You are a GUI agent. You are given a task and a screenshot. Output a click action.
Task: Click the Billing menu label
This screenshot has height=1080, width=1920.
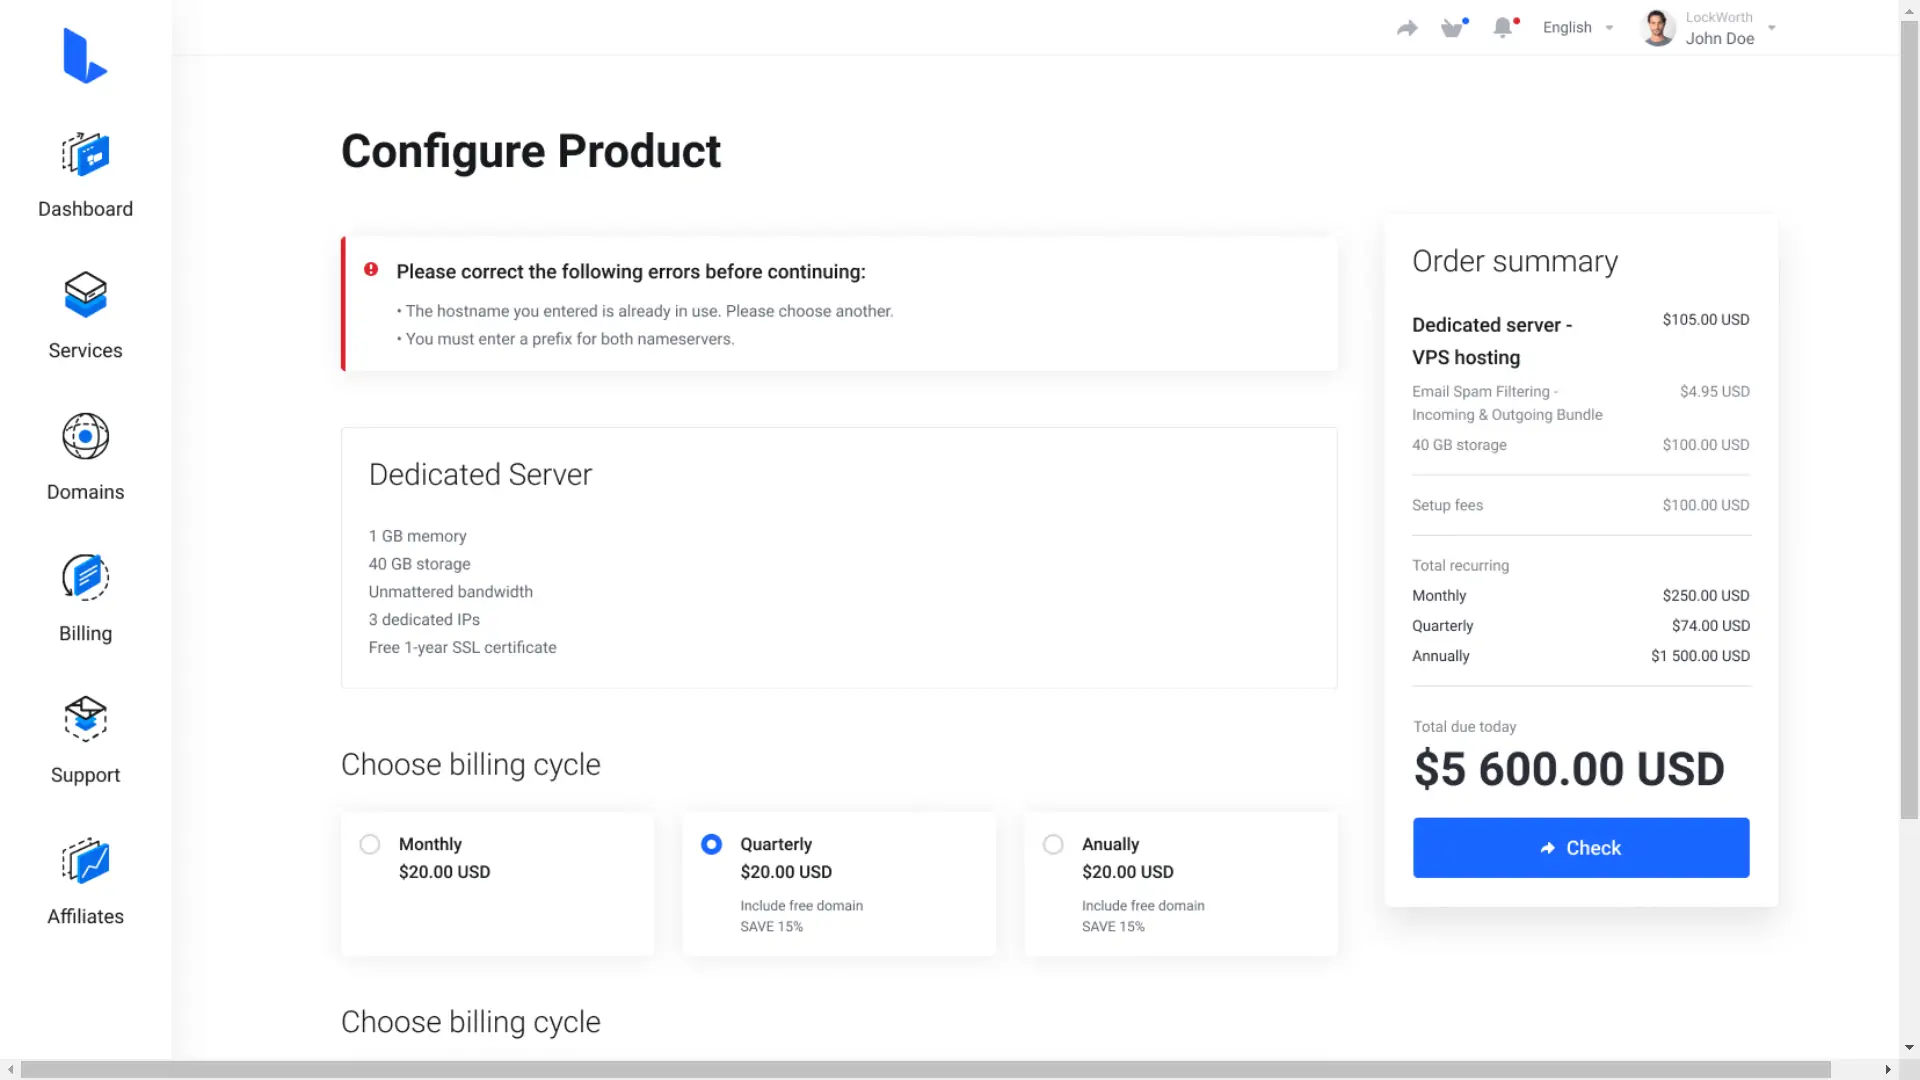pyautogui.click(x=85, y=634)
